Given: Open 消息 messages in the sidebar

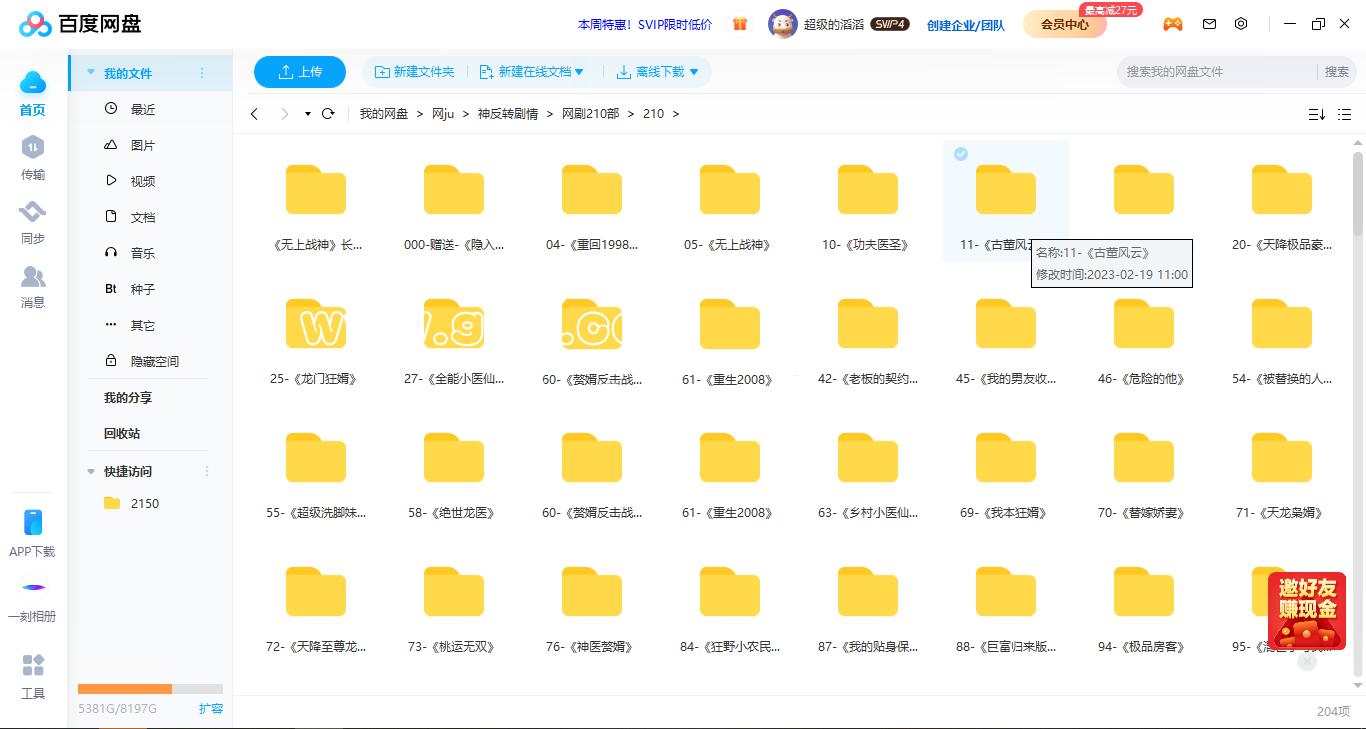Looking at the screenshot, I should (x=33, y=286).
